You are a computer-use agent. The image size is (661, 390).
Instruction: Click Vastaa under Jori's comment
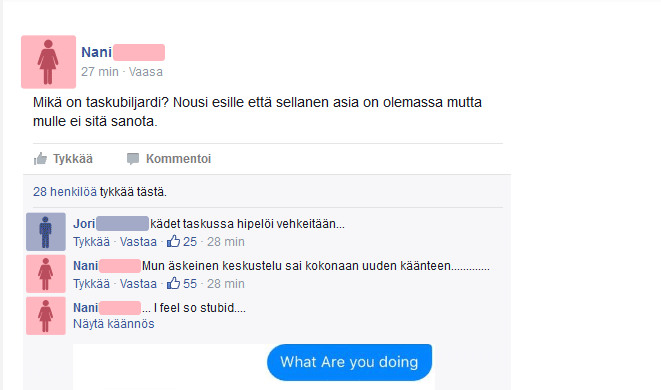[138, 242]
